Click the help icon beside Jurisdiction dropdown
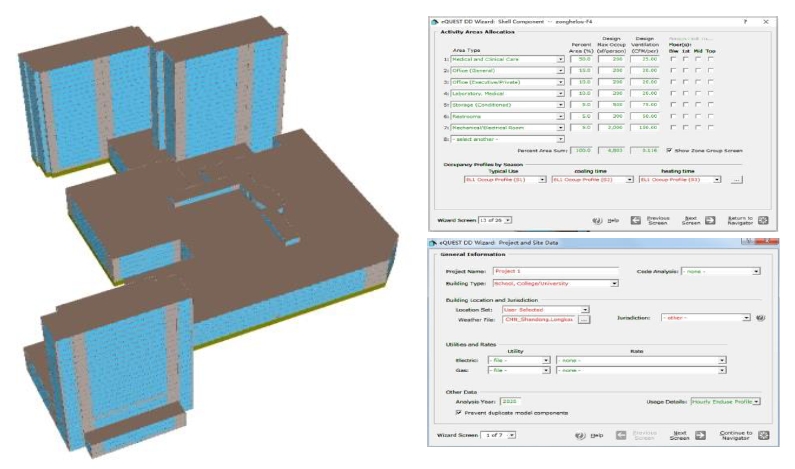Screen dimensions: 795x469 tap(760, 318)
